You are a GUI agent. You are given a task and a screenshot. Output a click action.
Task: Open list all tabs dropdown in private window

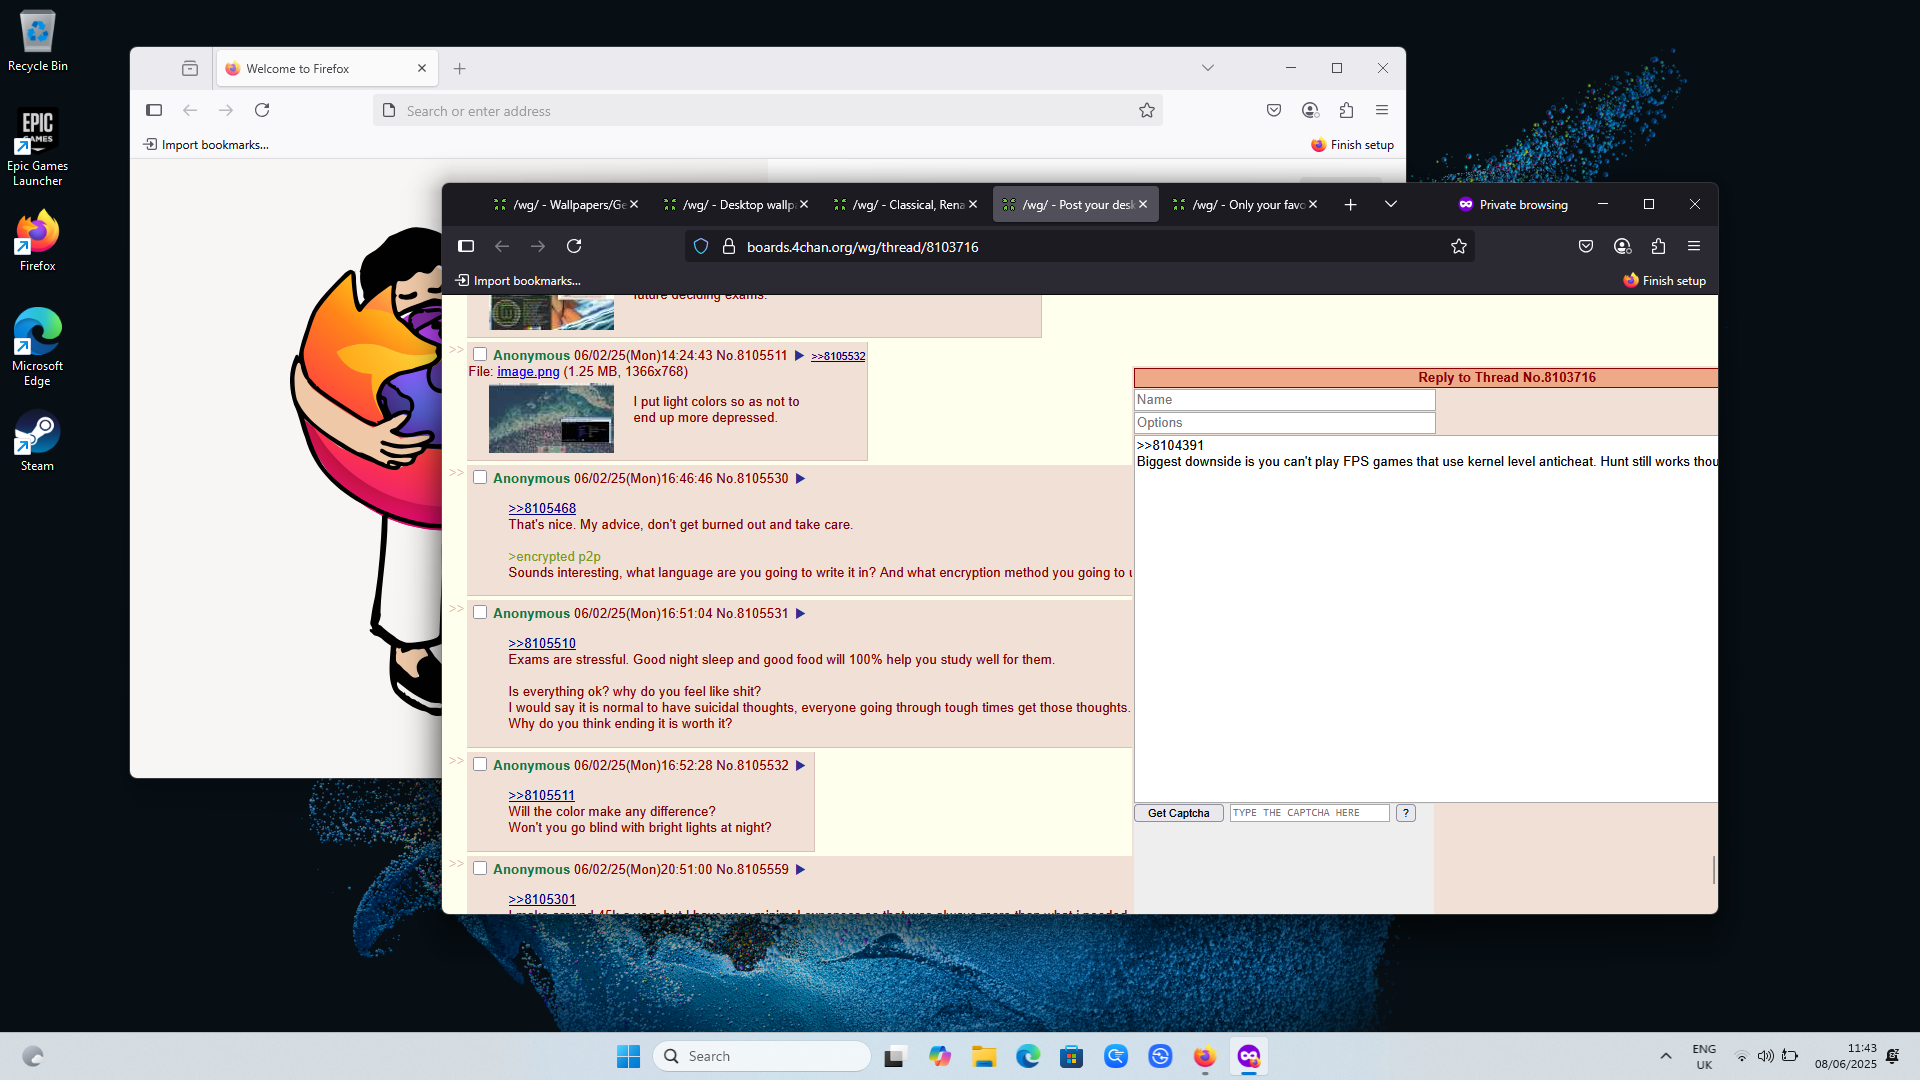pos(1390,204)
